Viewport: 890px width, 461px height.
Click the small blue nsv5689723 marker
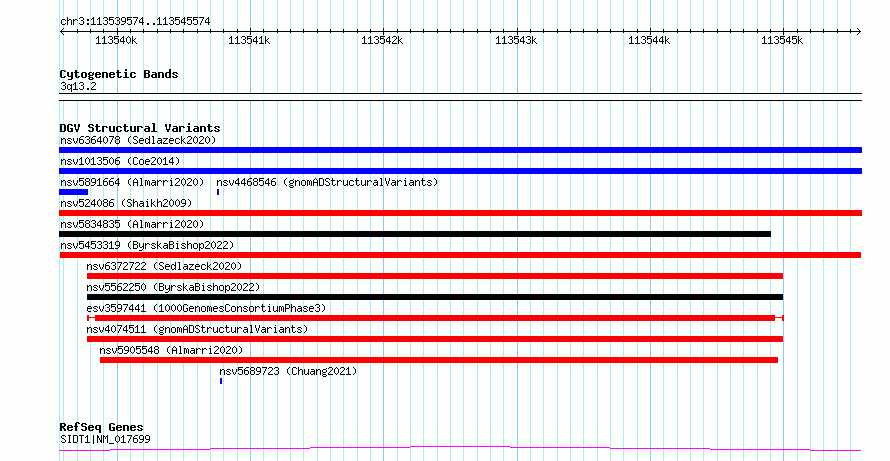click(221, 381)
